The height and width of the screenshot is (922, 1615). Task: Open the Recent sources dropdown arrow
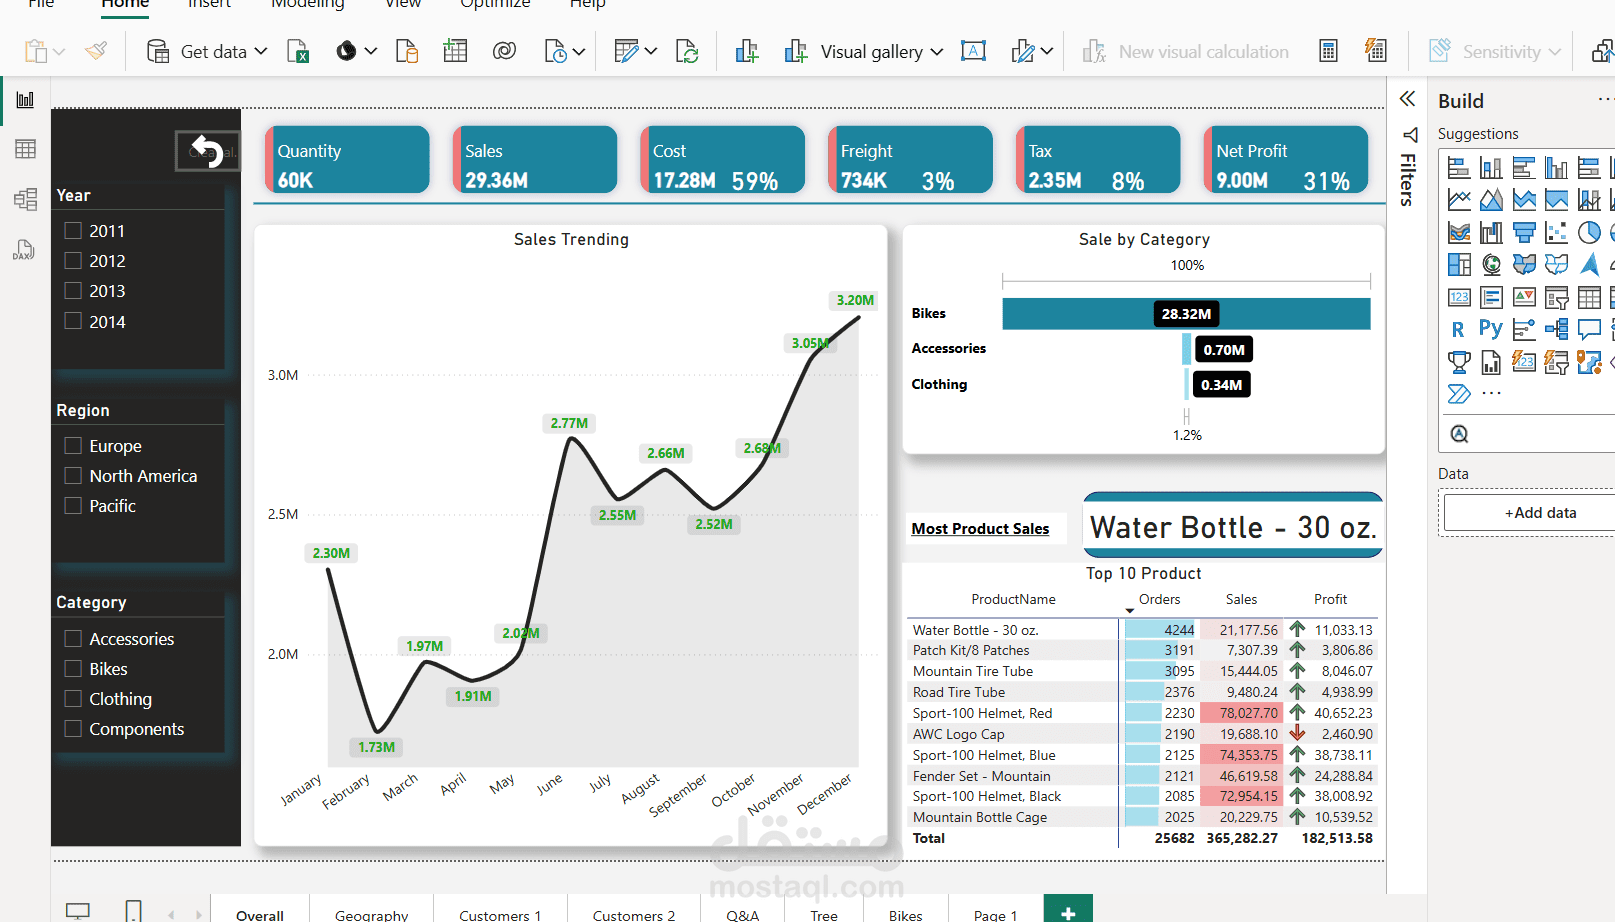[x=579, y=51]
